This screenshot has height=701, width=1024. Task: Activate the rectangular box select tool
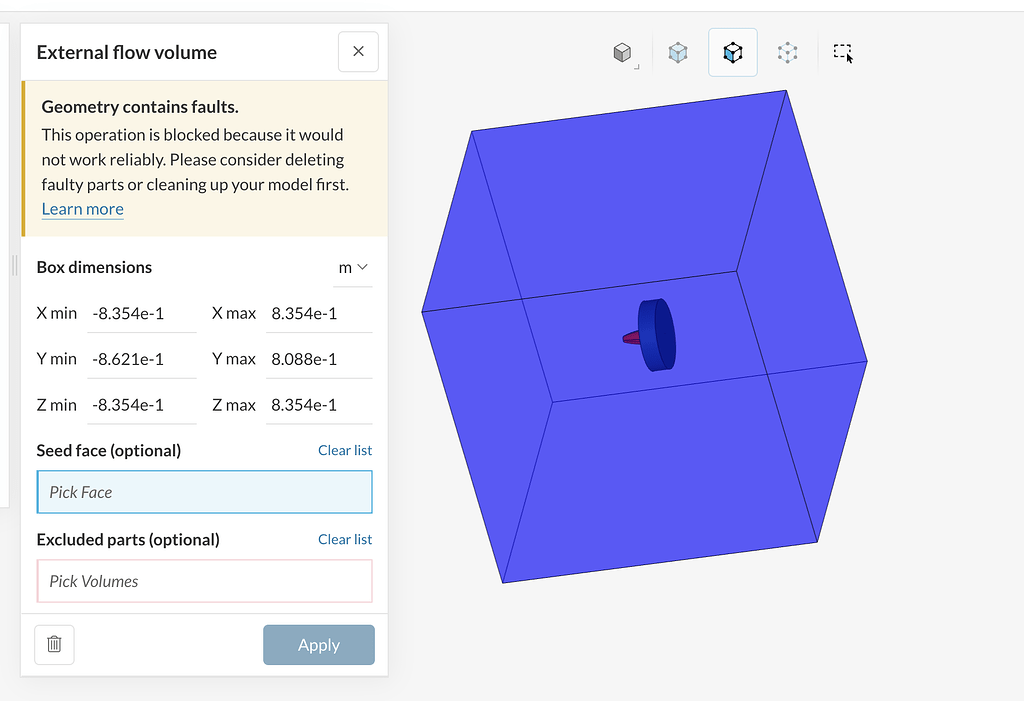coord(842,52)
